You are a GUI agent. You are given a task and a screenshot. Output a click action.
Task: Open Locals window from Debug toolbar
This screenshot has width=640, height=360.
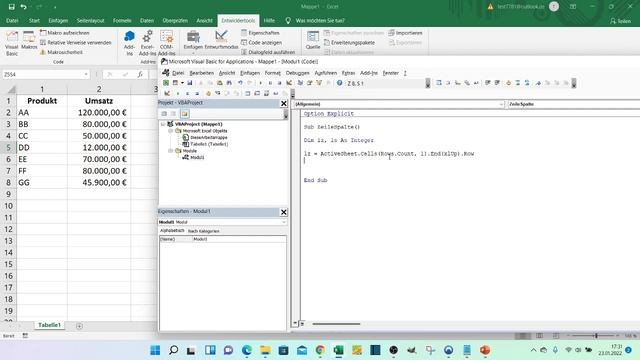(x=247, y=93)
